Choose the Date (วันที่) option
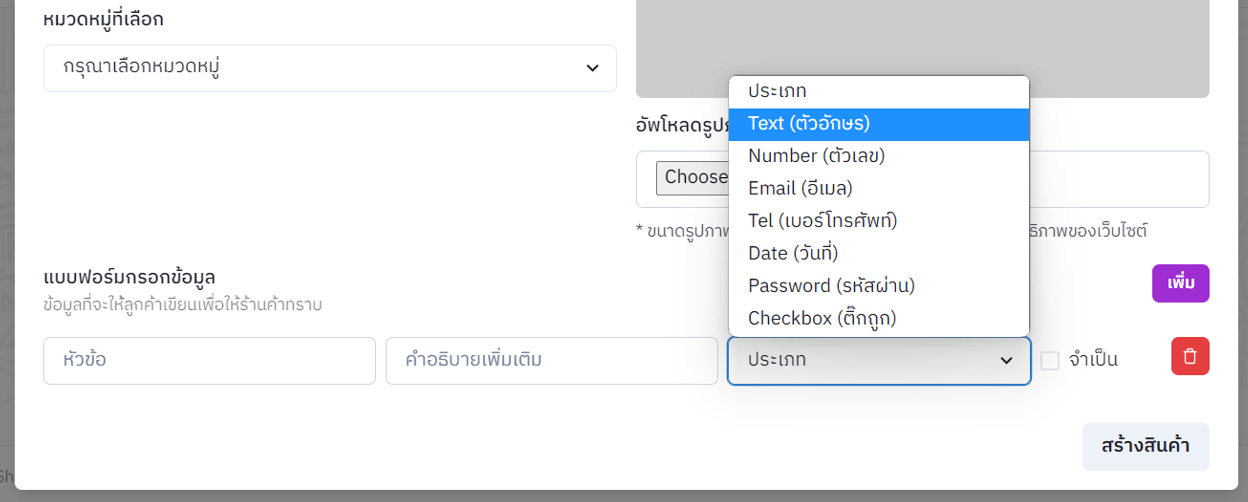The width and height of the screenshot is (1248, 502). (x=878, y=253)
